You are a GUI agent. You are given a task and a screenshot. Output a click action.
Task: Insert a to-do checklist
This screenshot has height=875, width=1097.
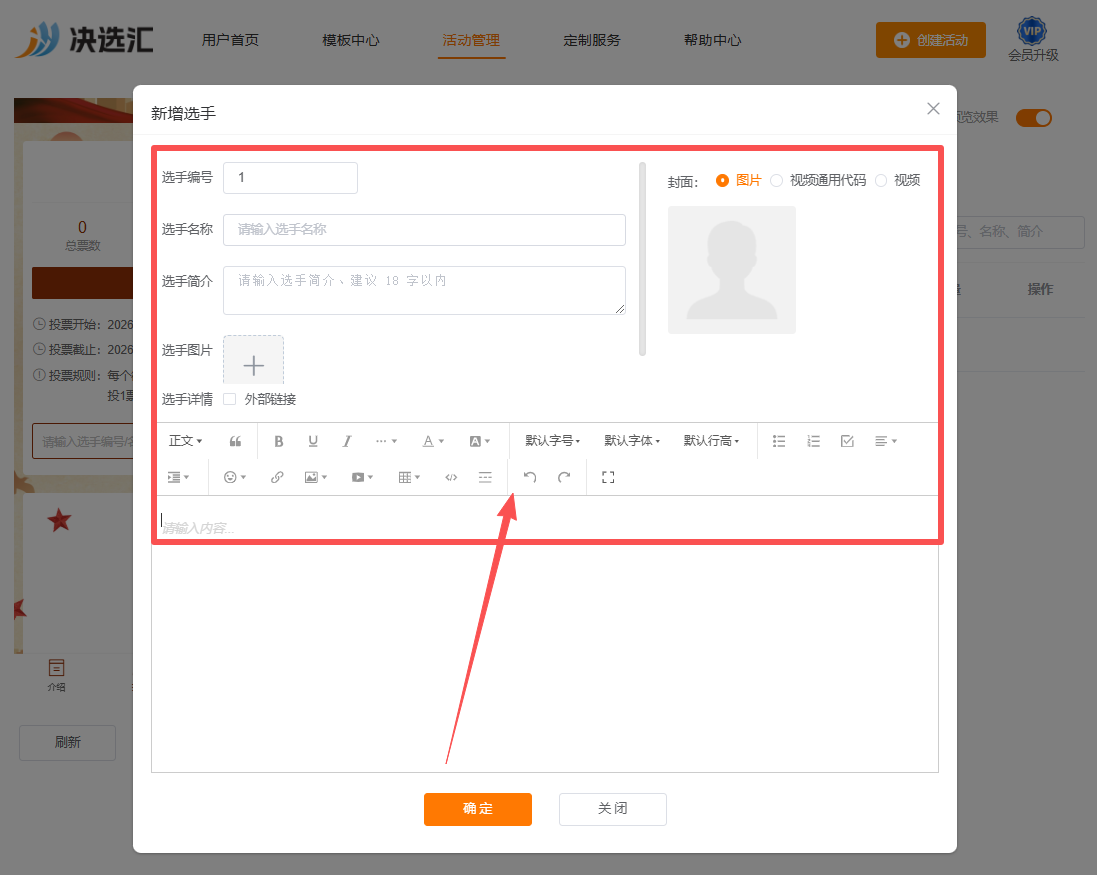click(847, 441)
